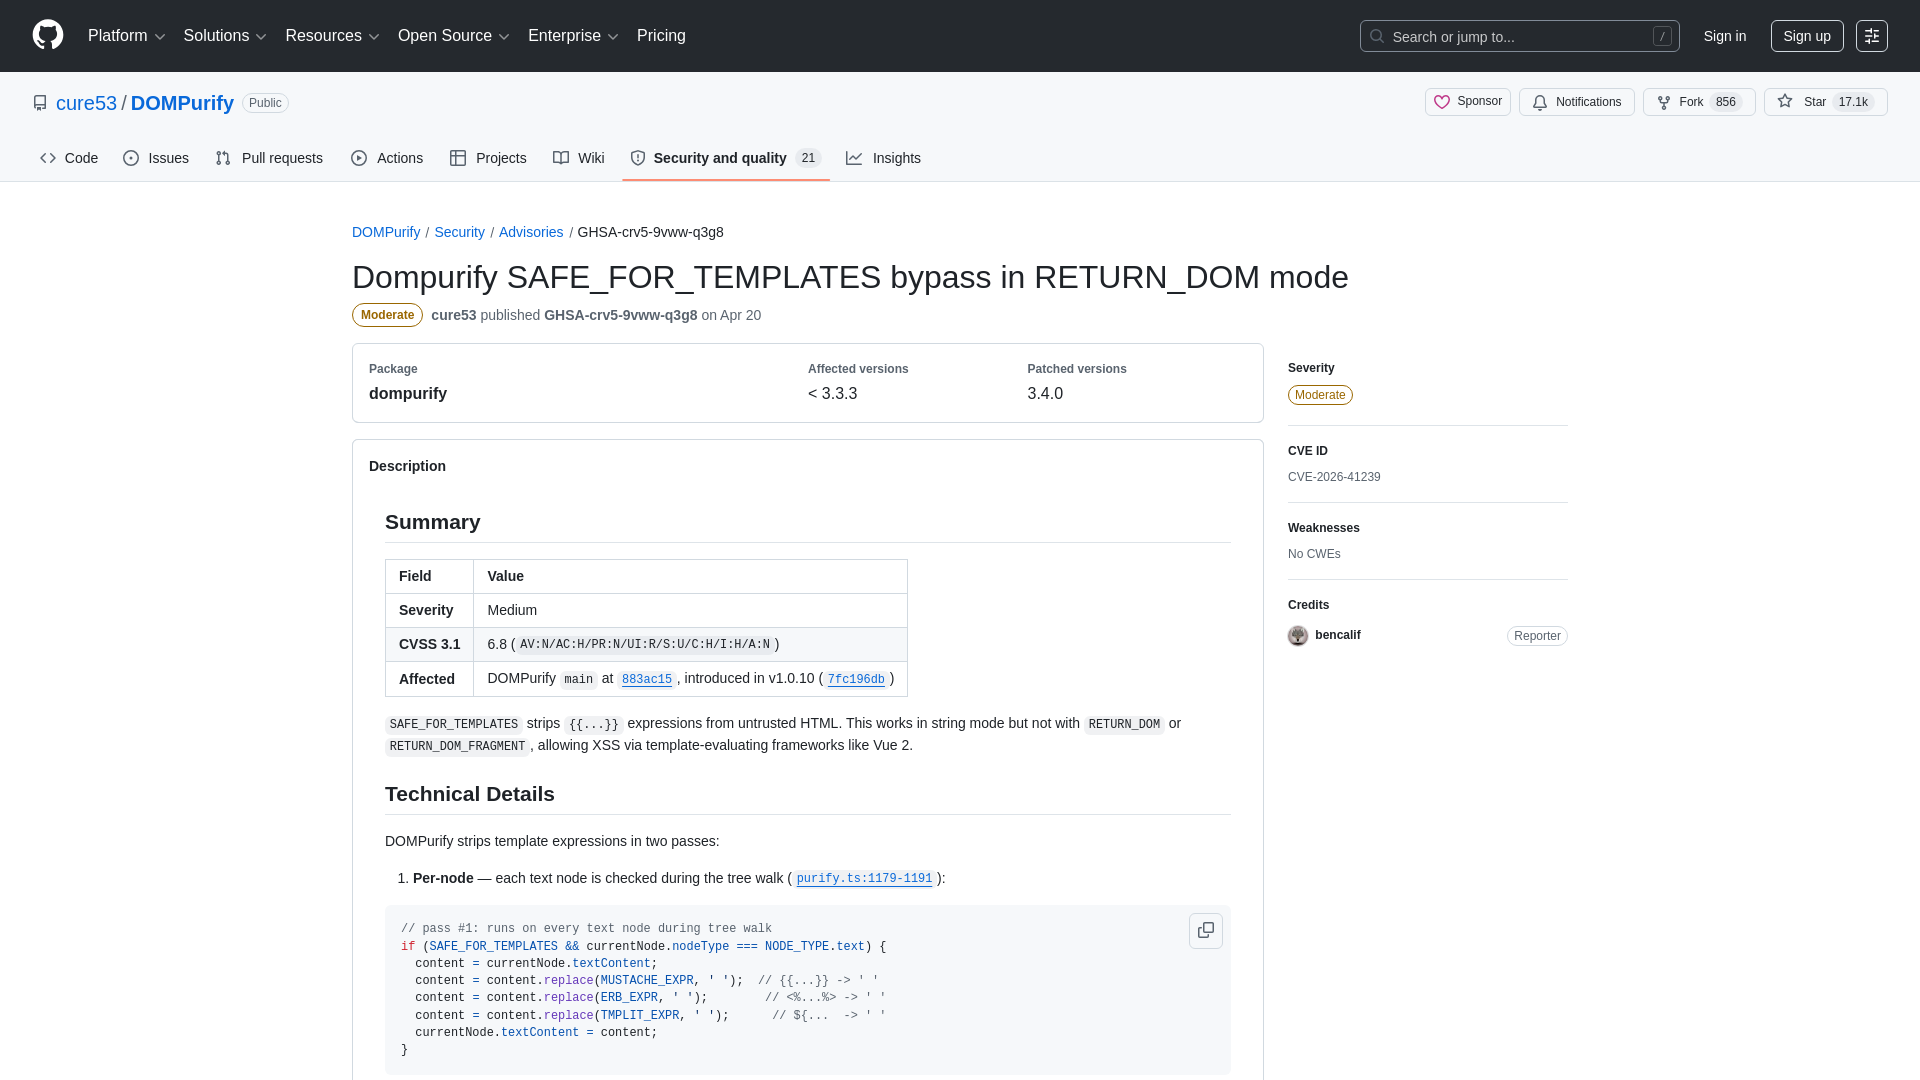Image resolution: width=1920 pixels, height=1080 pixels.
Task: Switch to the Pull requests tab
Action: [x=269, y=158]
